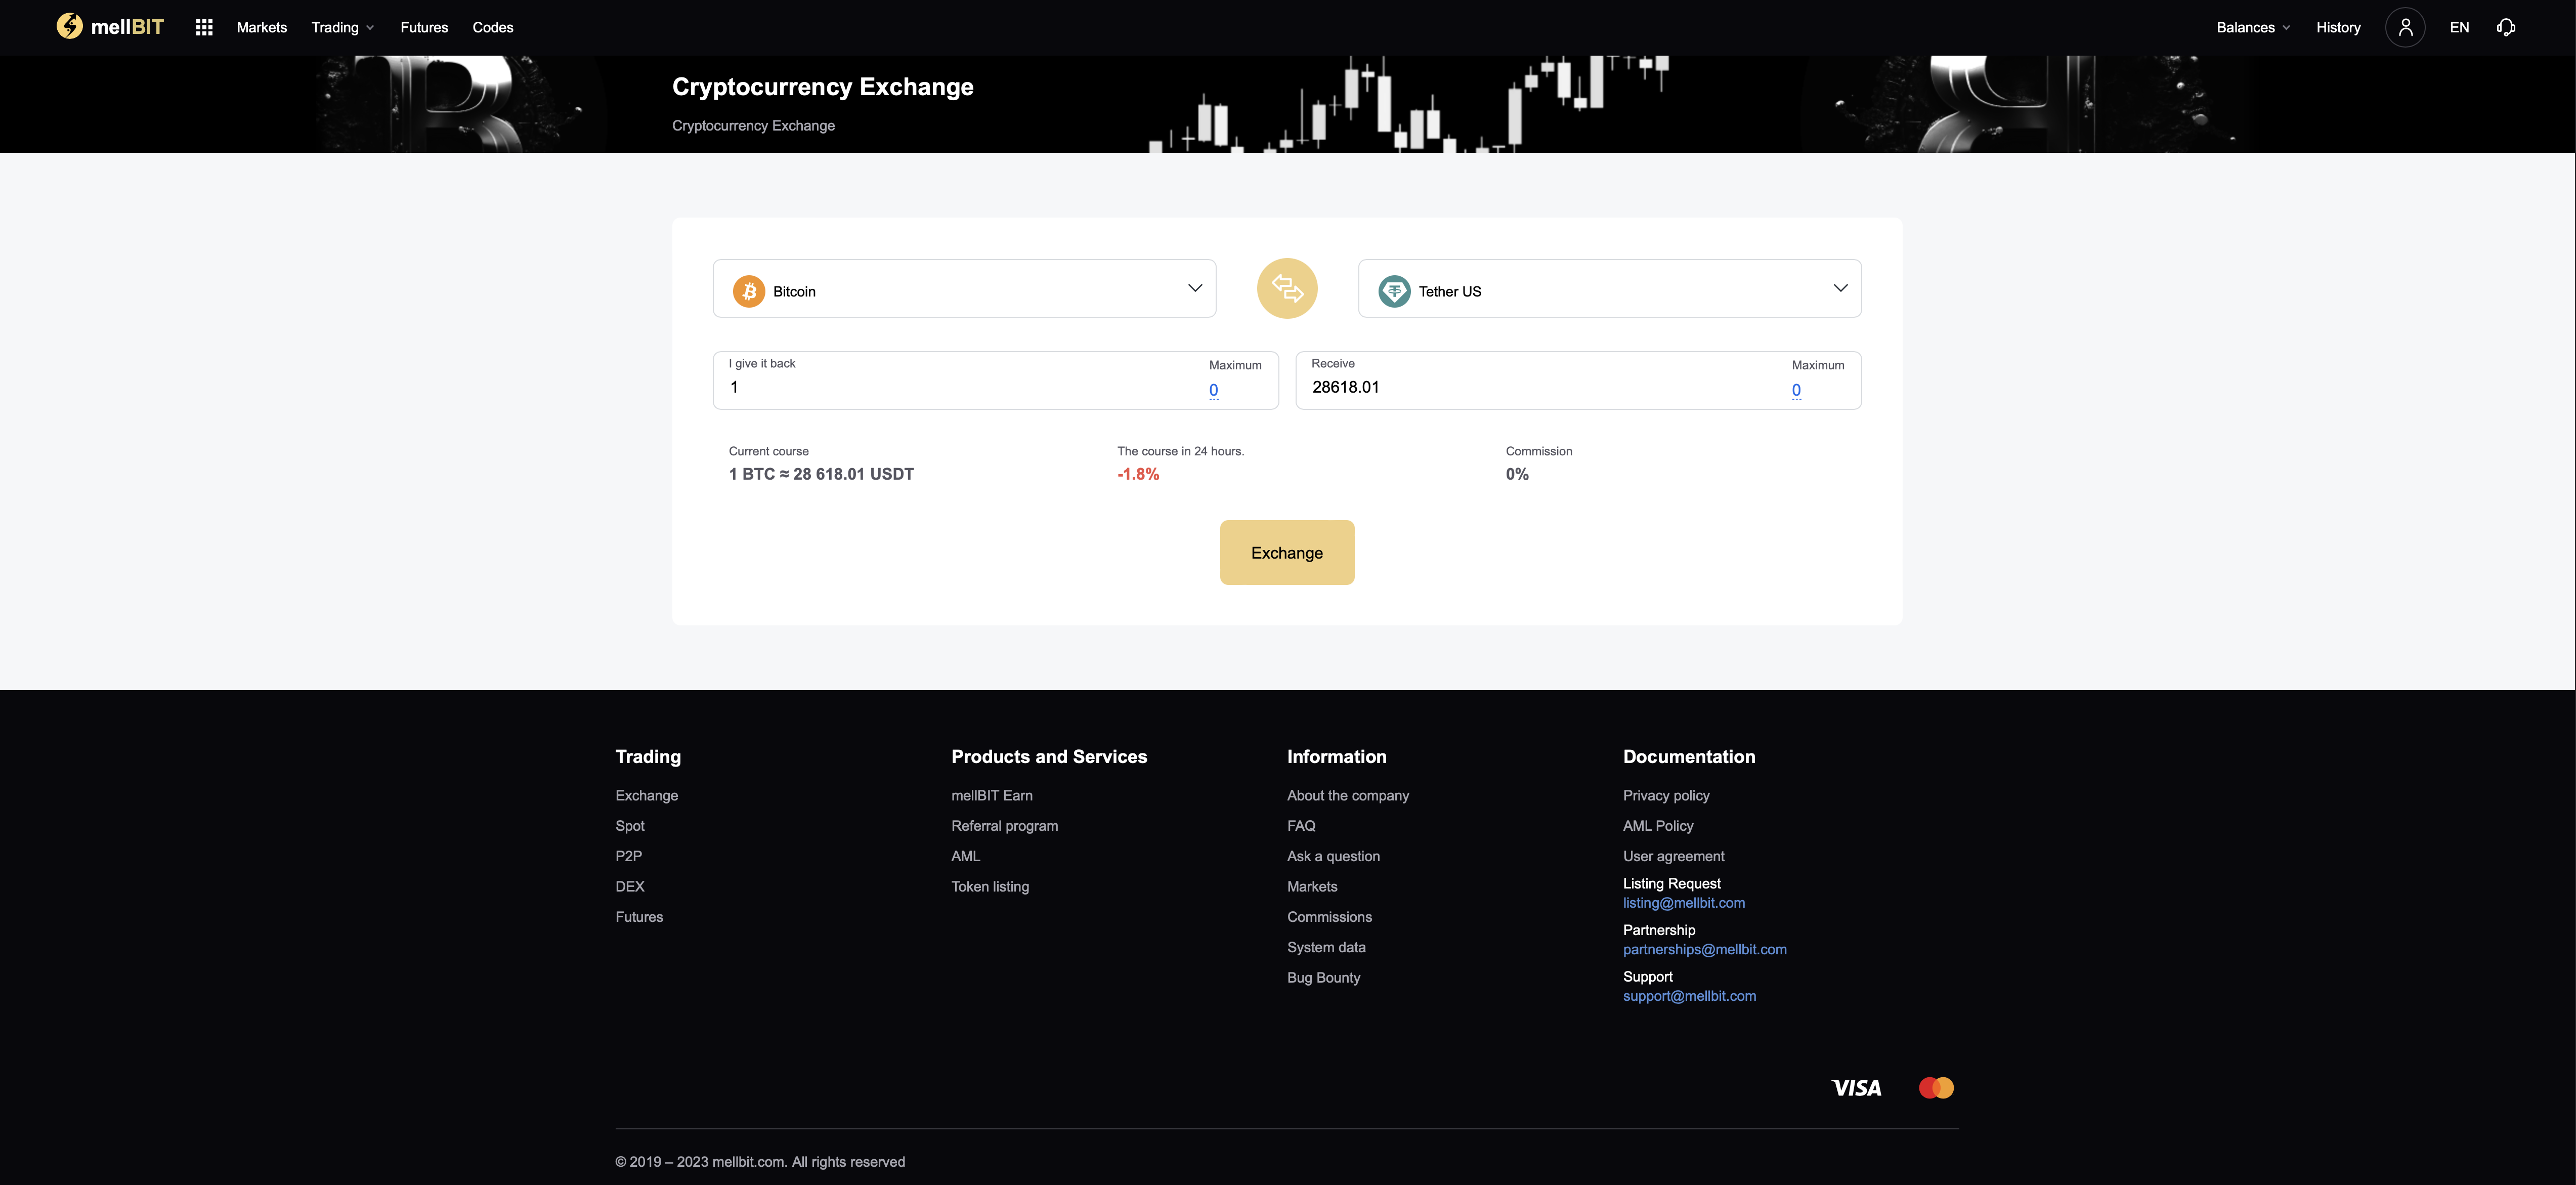Click the 'I give it back' amount field
Viewport: 2576px width, 1185px height.
pos(960,387)
